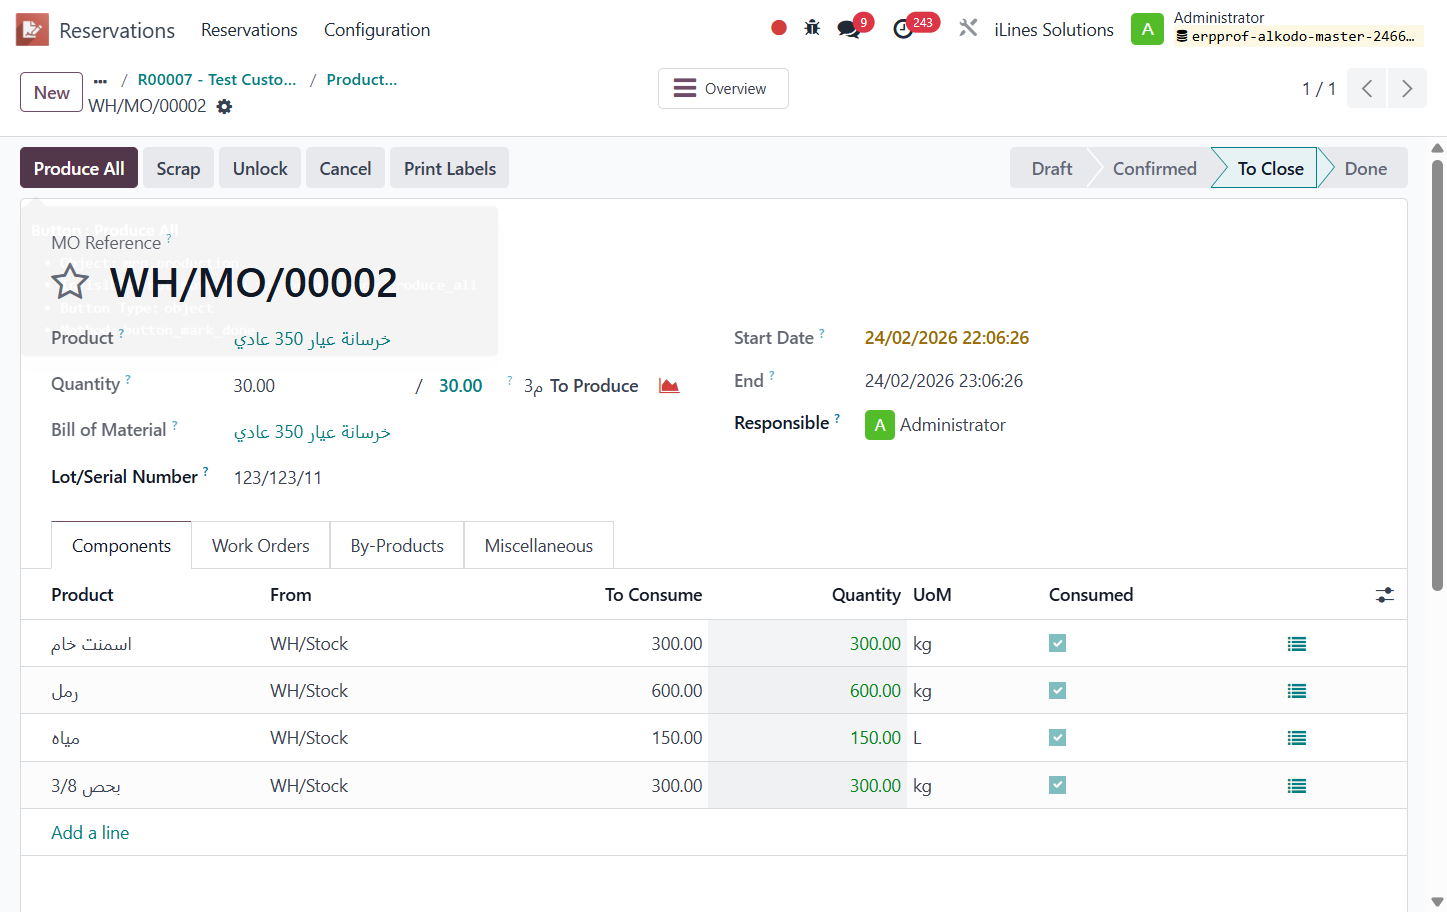Select the Components tab
Viewport: 1447px width, 912px height.
121,545
